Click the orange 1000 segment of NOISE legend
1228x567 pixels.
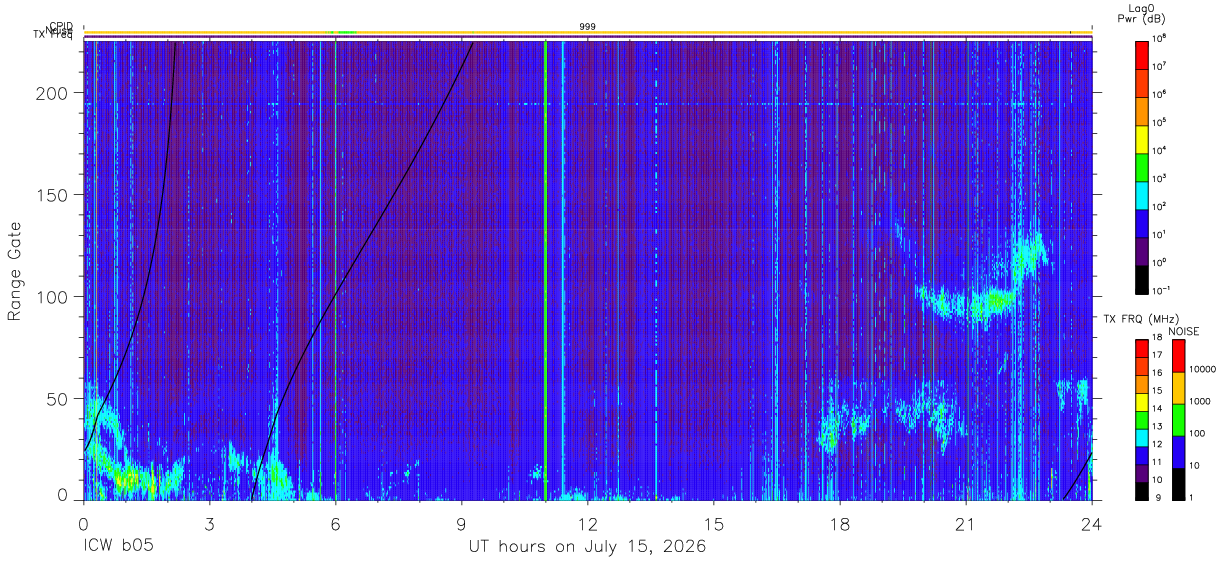point(1177,388)
